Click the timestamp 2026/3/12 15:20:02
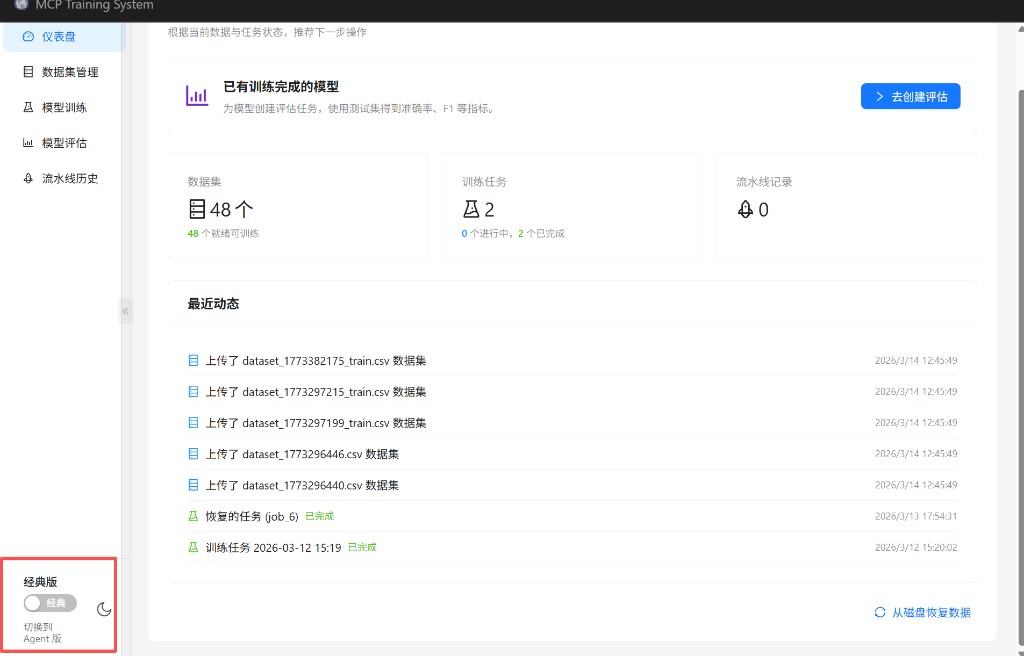The image size is (1024, 656). tap(916, 547)
